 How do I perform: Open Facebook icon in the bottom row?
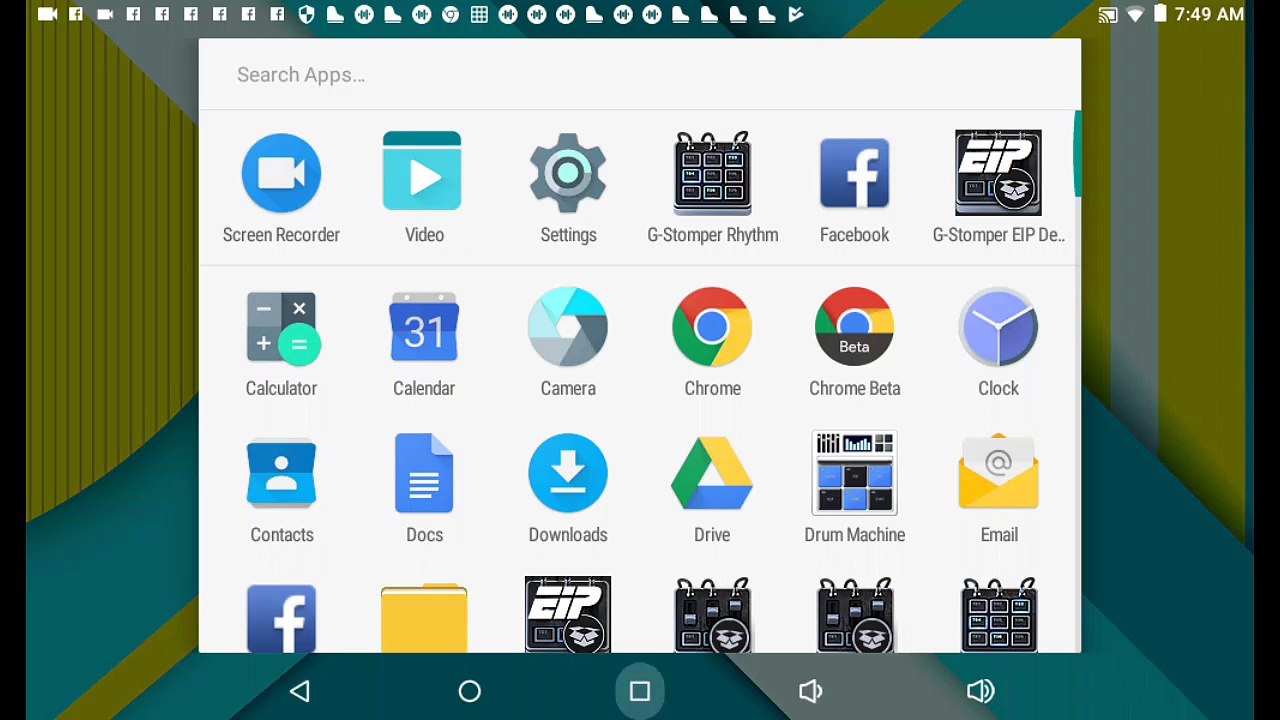tap(281, 619)
